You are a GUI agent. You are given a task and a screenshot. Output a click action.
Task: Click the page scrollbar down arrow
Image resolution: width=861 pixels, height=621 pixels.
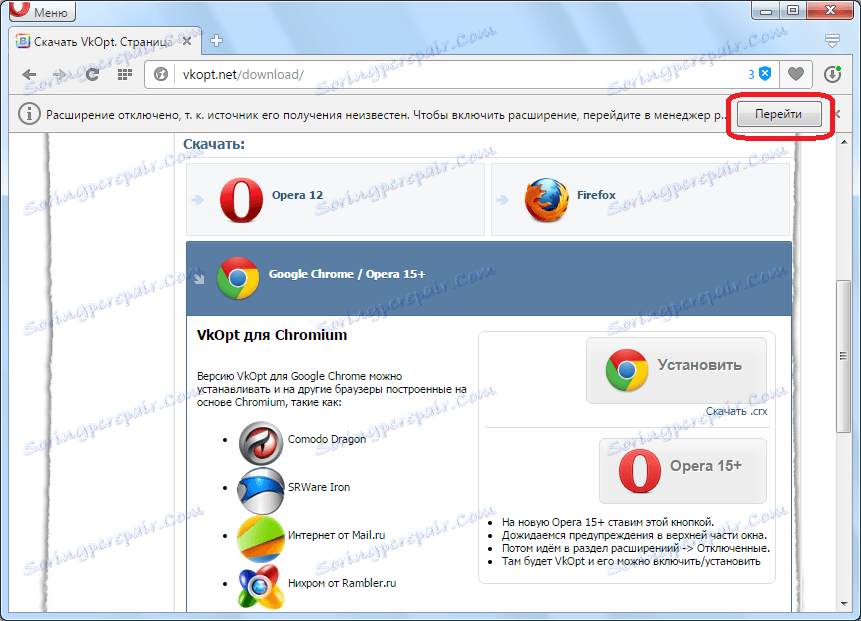pyautogui.click(x=844, y=603)
